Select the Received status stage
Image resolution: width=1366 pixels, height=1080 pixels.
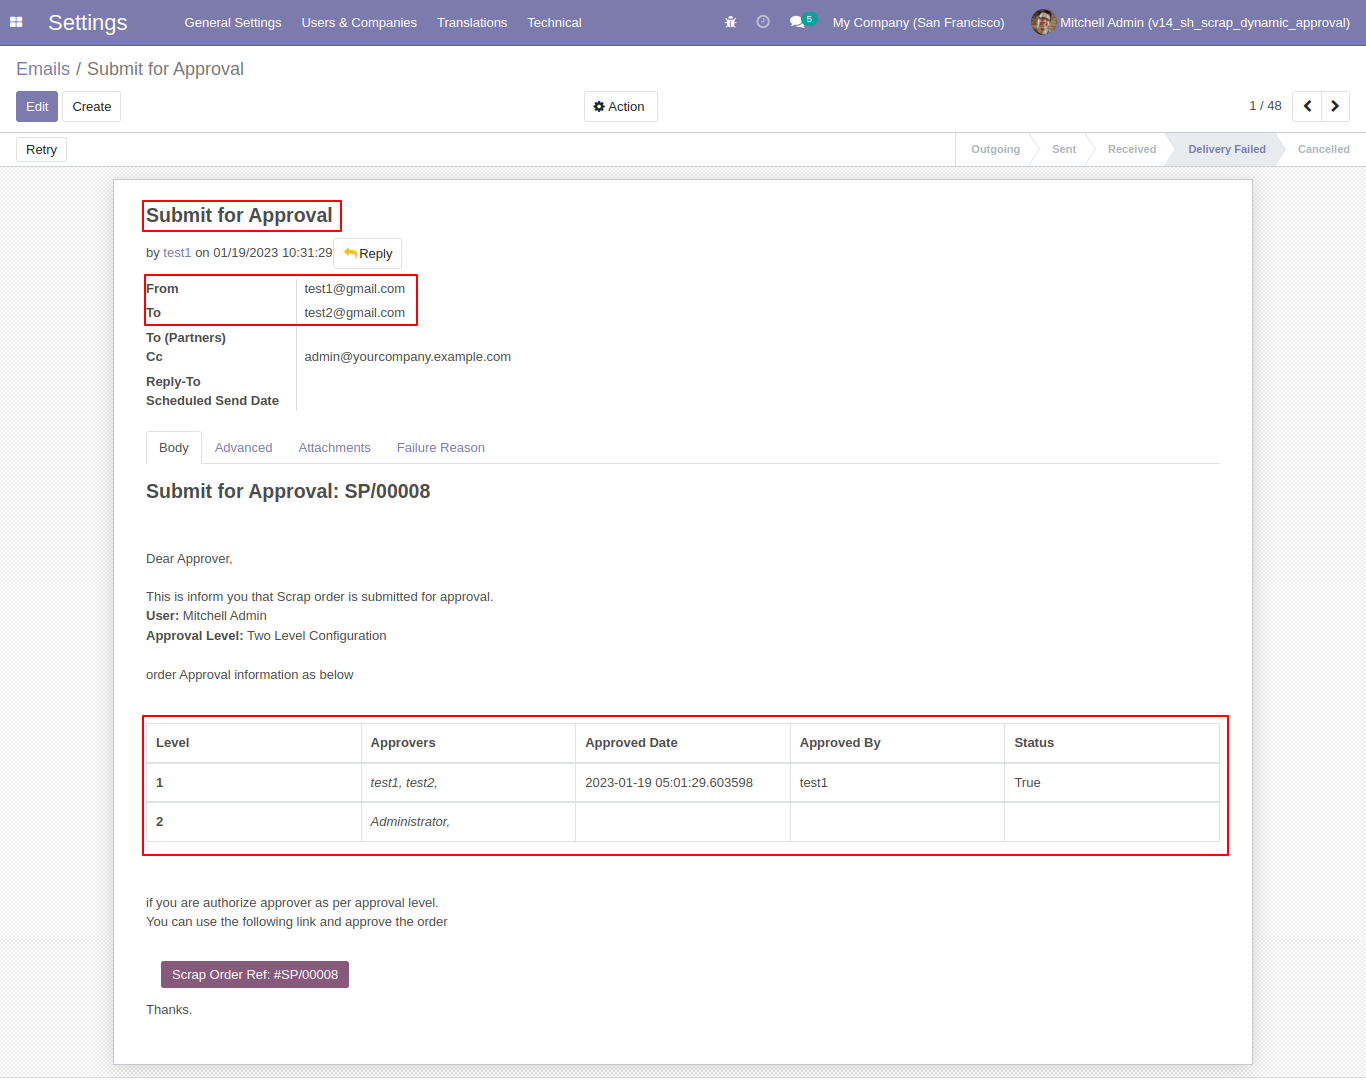coord(1132,149)
